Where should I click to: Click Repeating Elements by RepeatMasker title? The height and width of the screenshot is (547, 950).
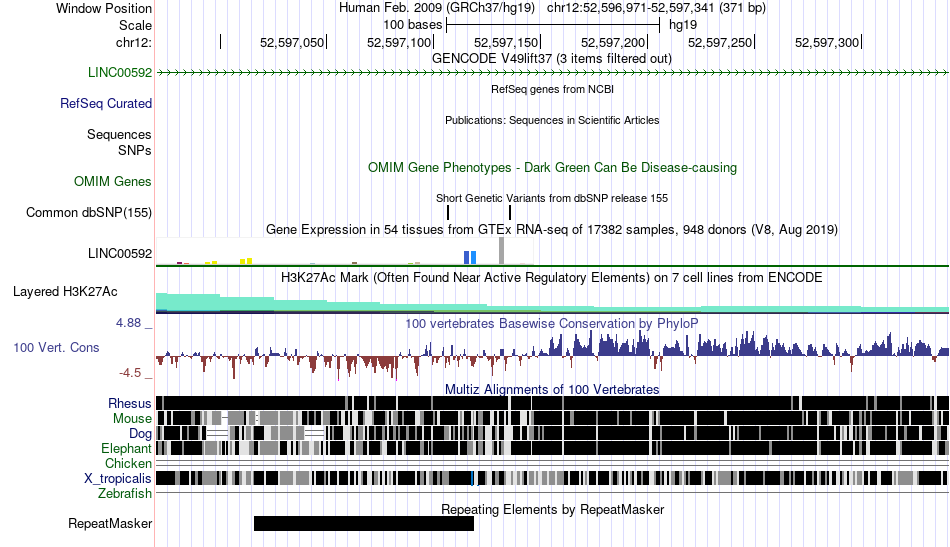click(552, 509)
